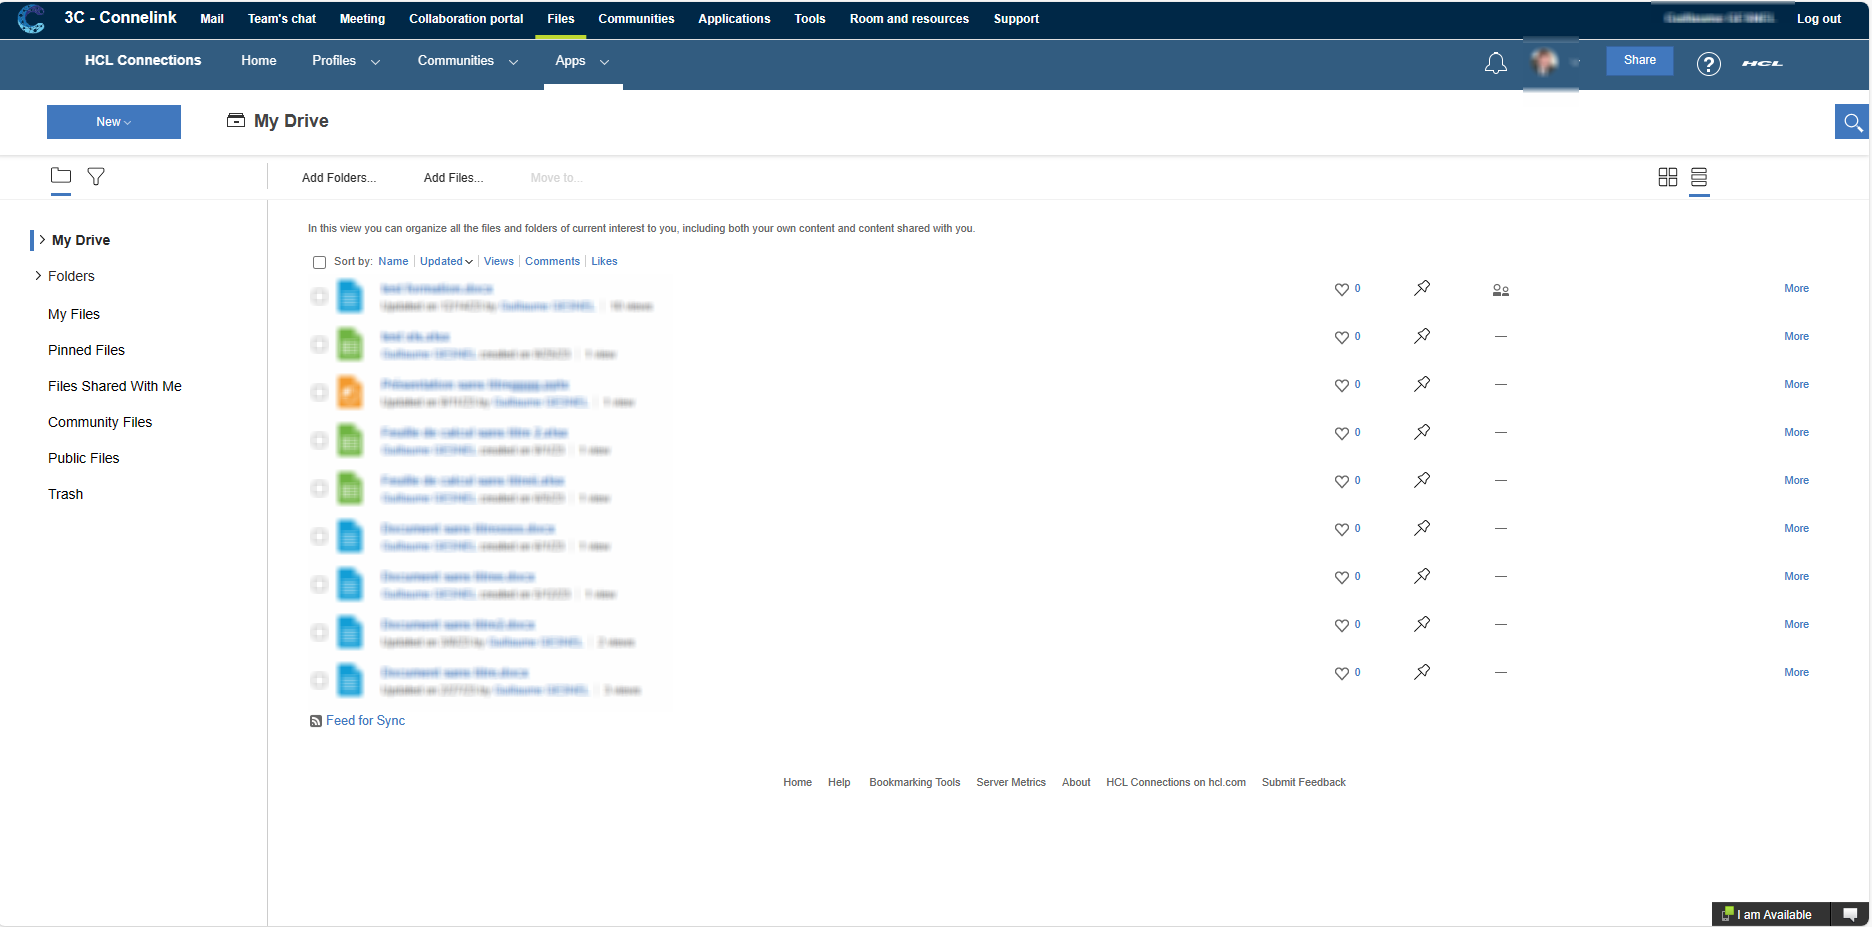
Task: Open Room and resources
Action: [x=909, y=19]
